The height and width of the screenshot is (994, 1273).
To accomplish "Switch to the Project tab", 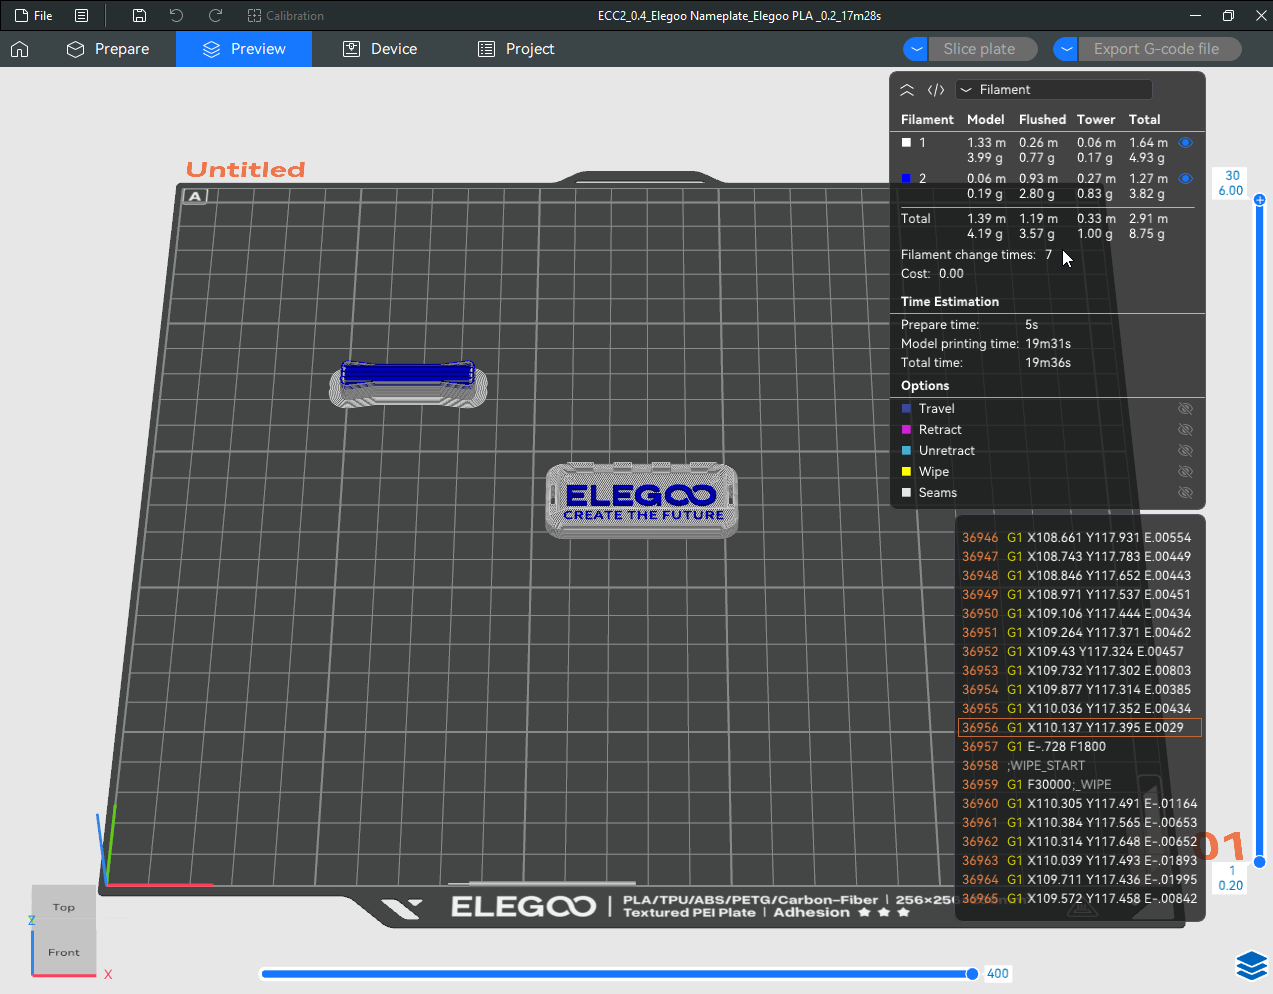I will click(516, 49).
